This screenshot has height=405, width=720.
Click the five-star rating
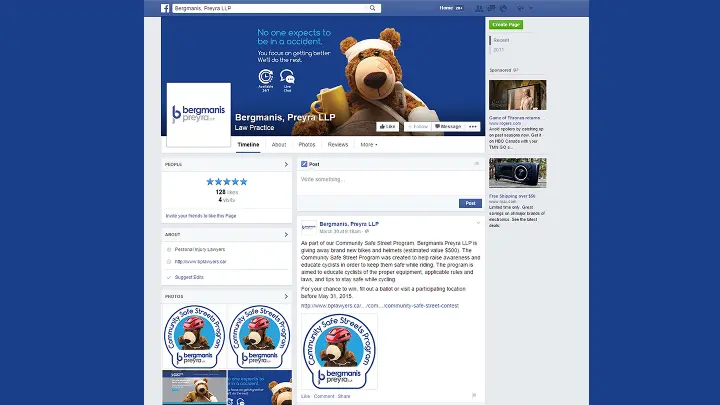[227, 182]
